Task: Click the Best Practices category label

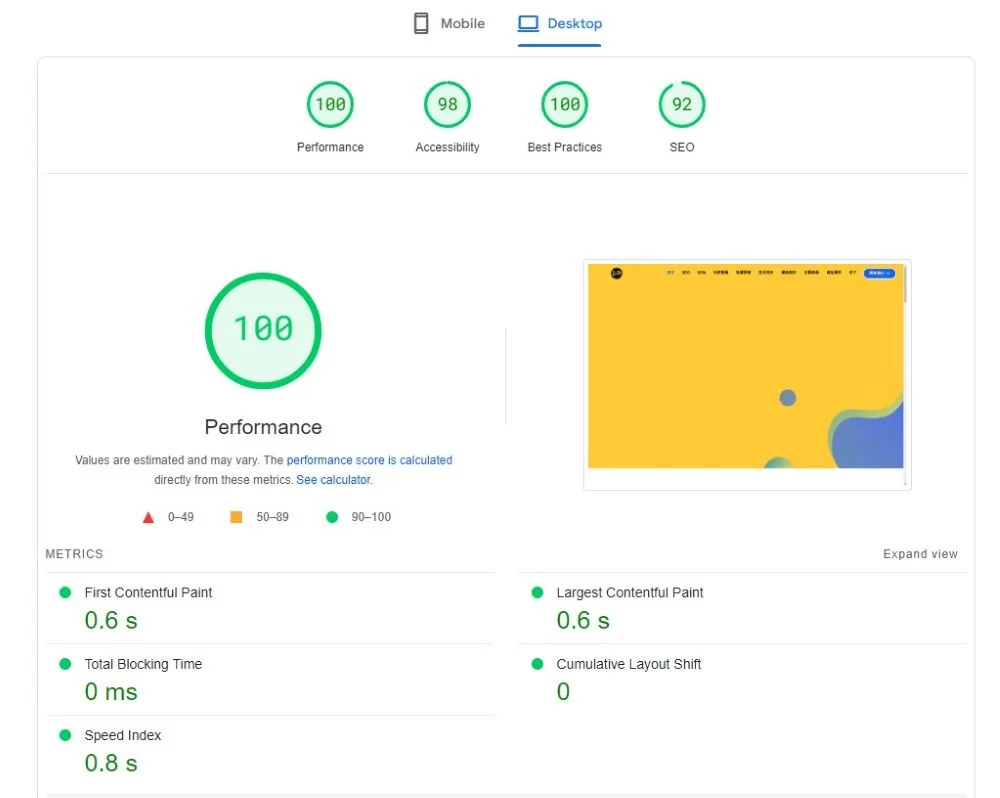Action: pyautogui.click(x=564, y=147)
